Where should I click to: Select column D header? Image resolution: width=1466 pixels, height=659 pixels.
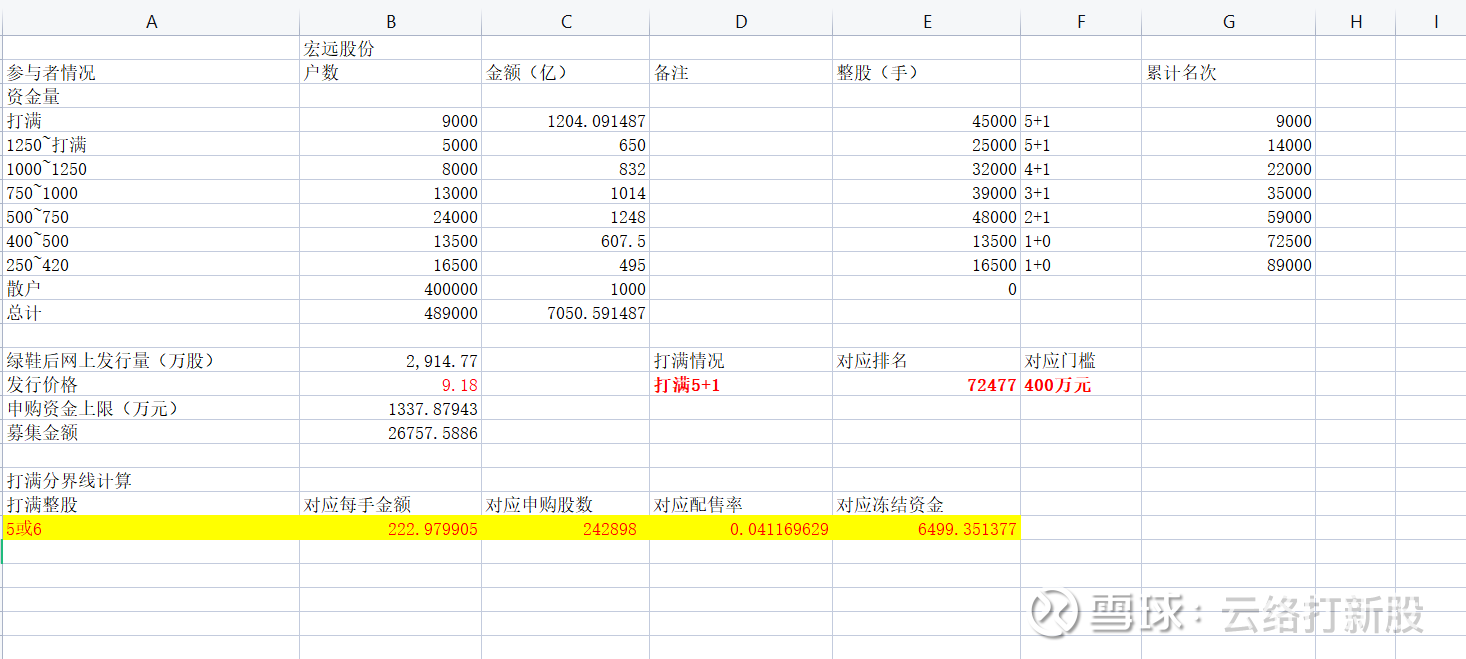[x=741, y=21]
